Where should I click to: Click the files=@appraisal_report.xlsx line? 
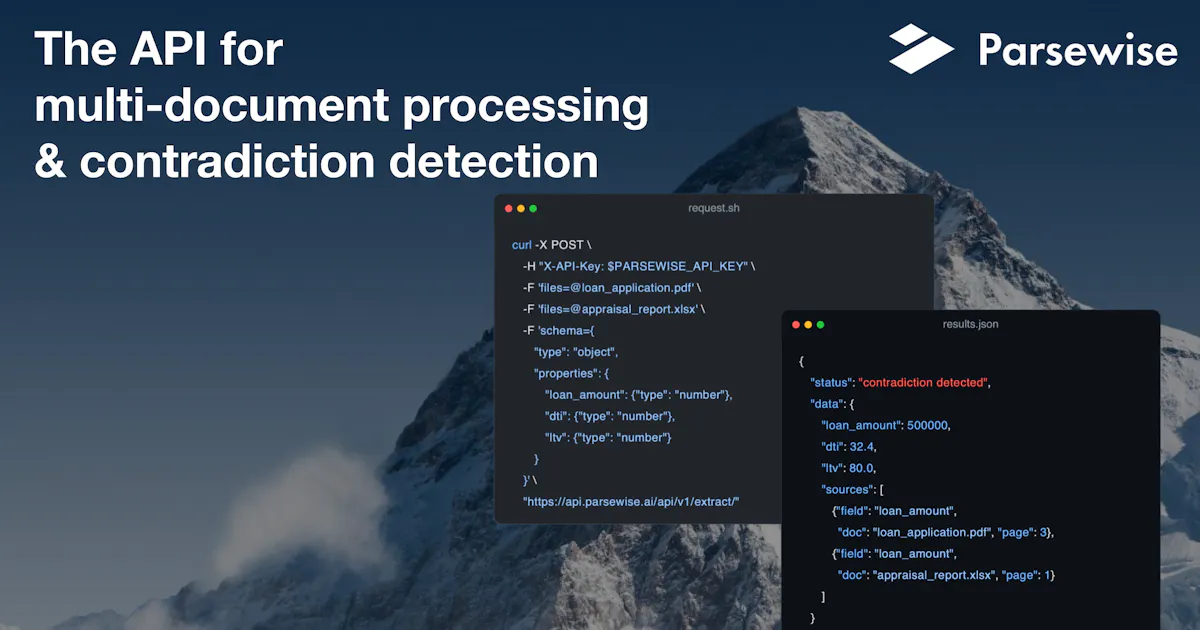click(614, 309)
